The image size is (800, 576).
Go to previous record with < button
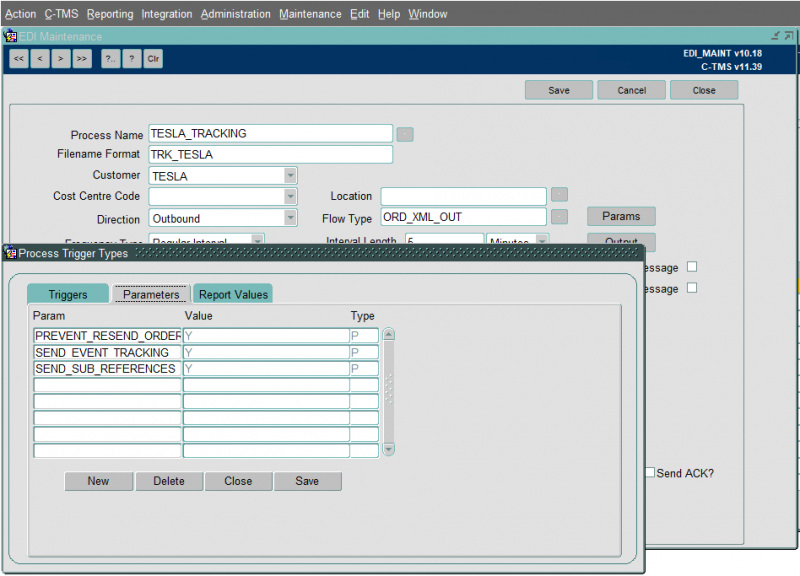pyautogui.click(x=40, y=59)
